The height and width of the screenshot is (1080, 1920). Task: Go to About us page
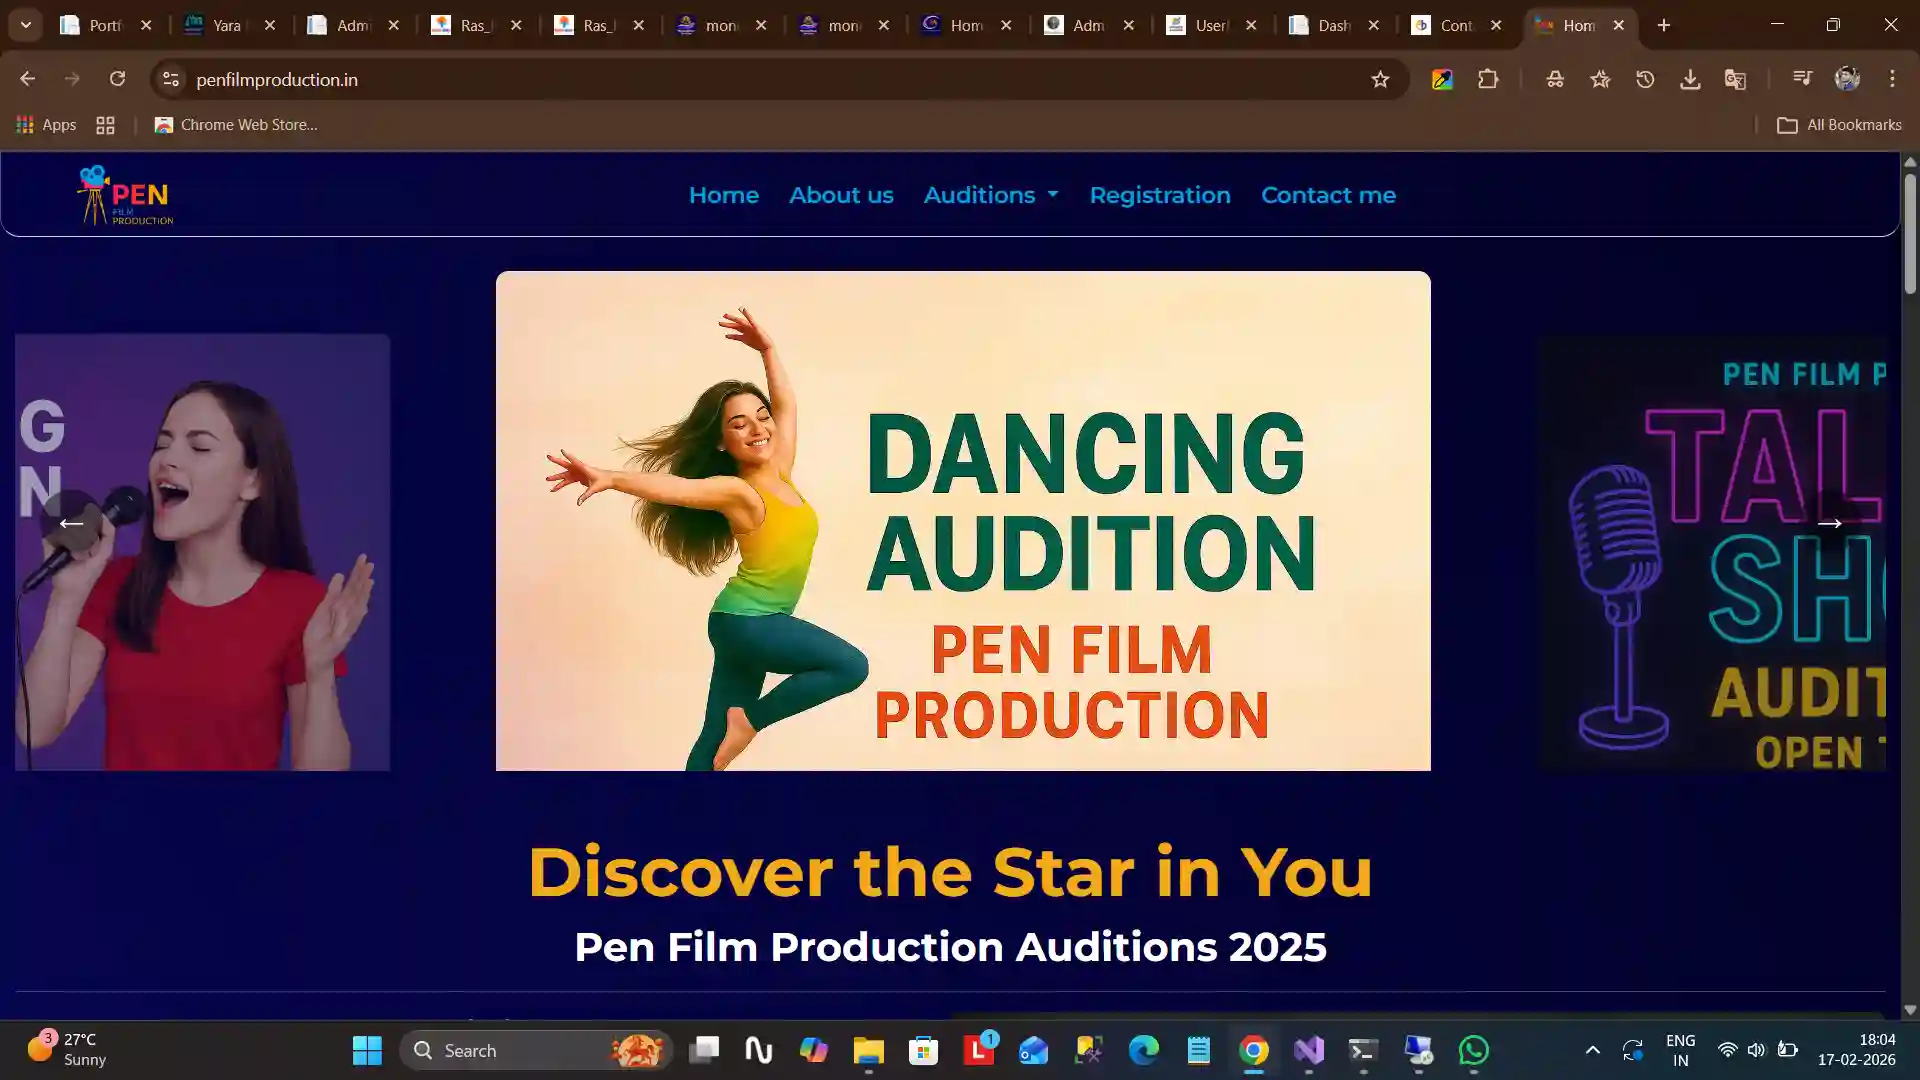(840, 195)
